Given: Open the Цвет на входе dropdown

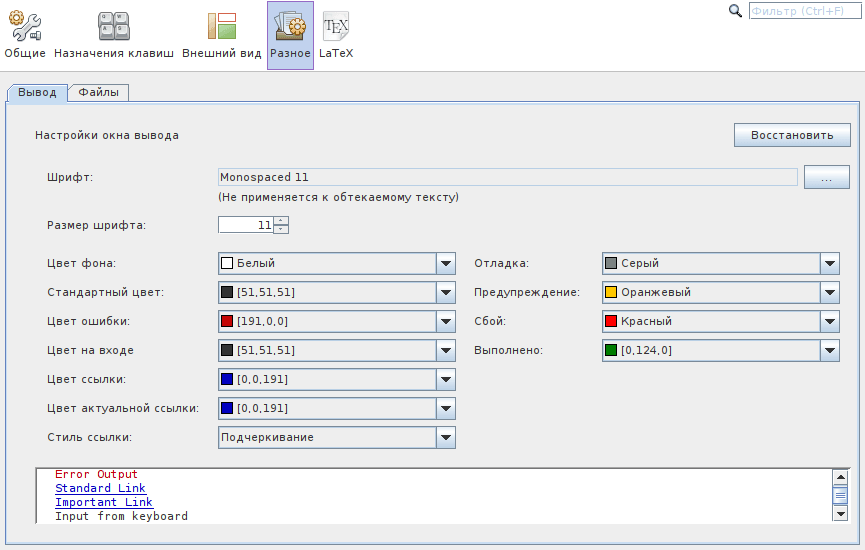Looking at the screenshot, I should [337, 350].
